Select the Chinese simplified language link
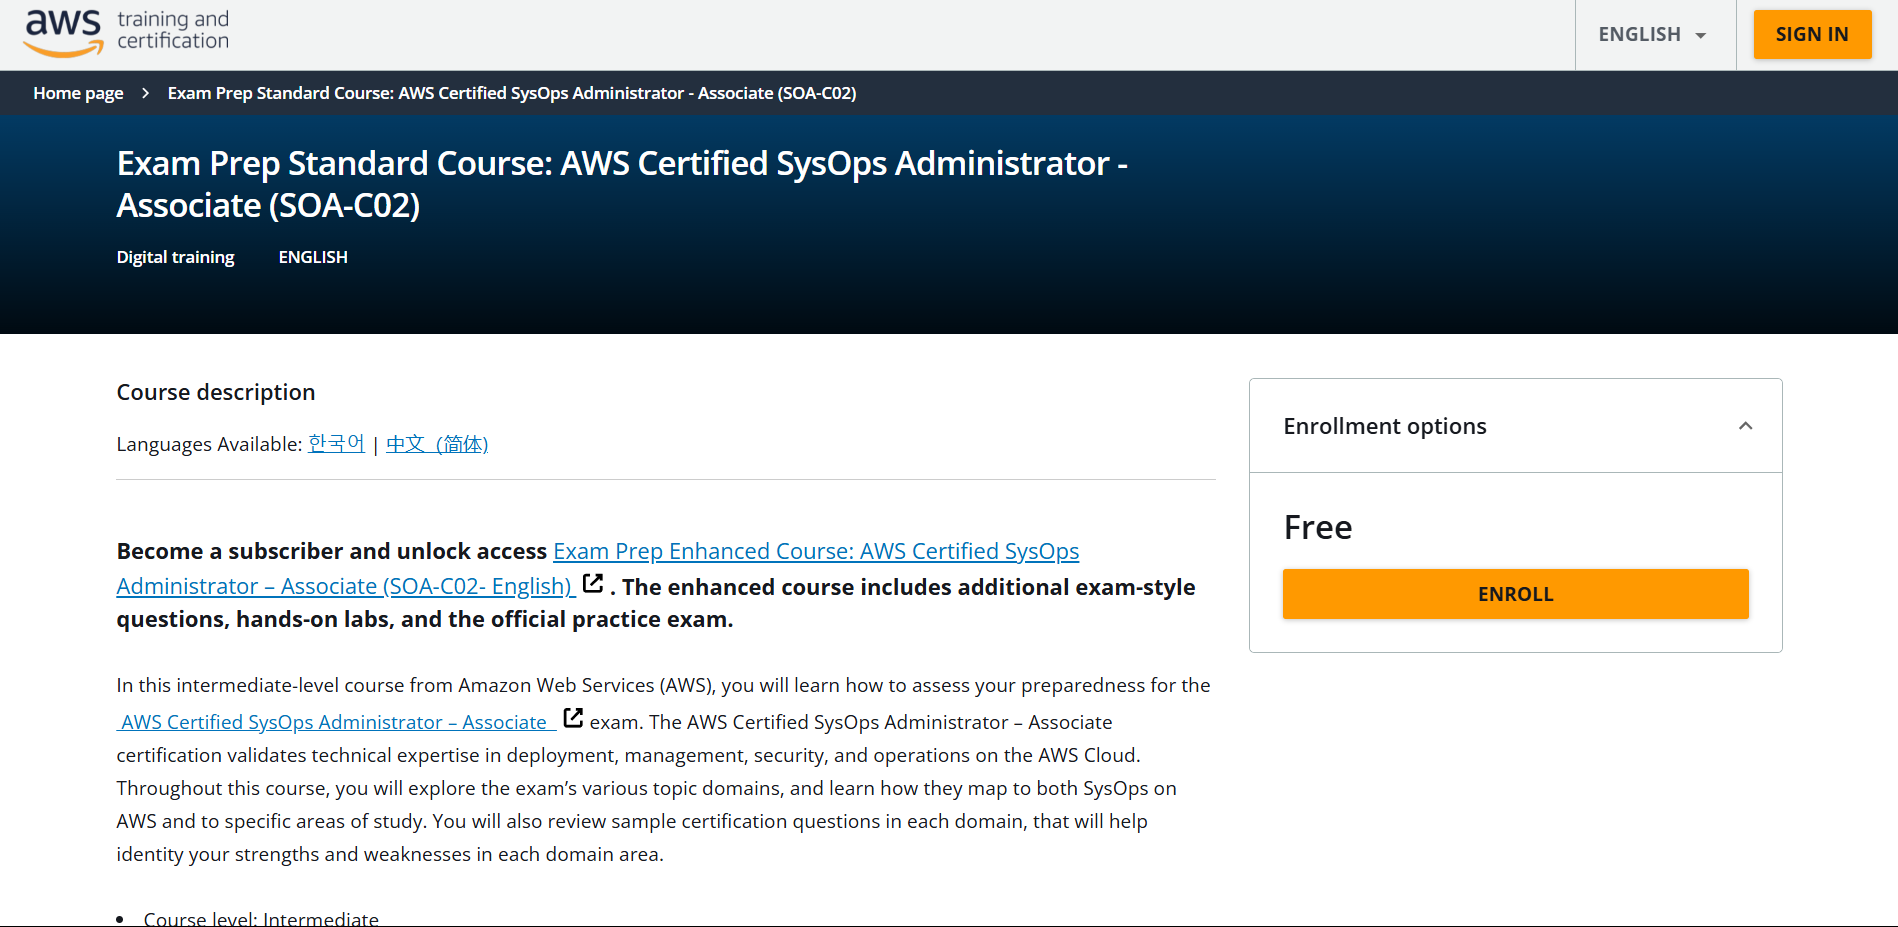 tap(437, 443)
